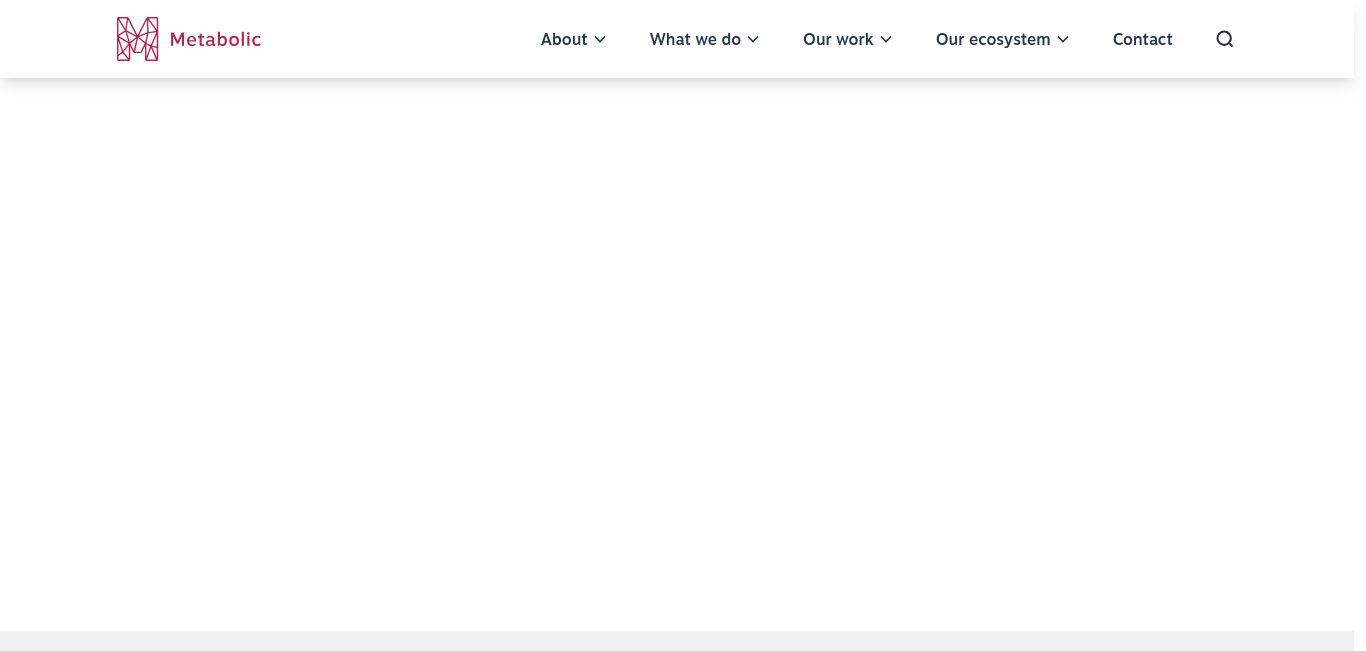Click the Metabolic geometric M logo icon
The image size is (1366, 651).
[137, 39]
